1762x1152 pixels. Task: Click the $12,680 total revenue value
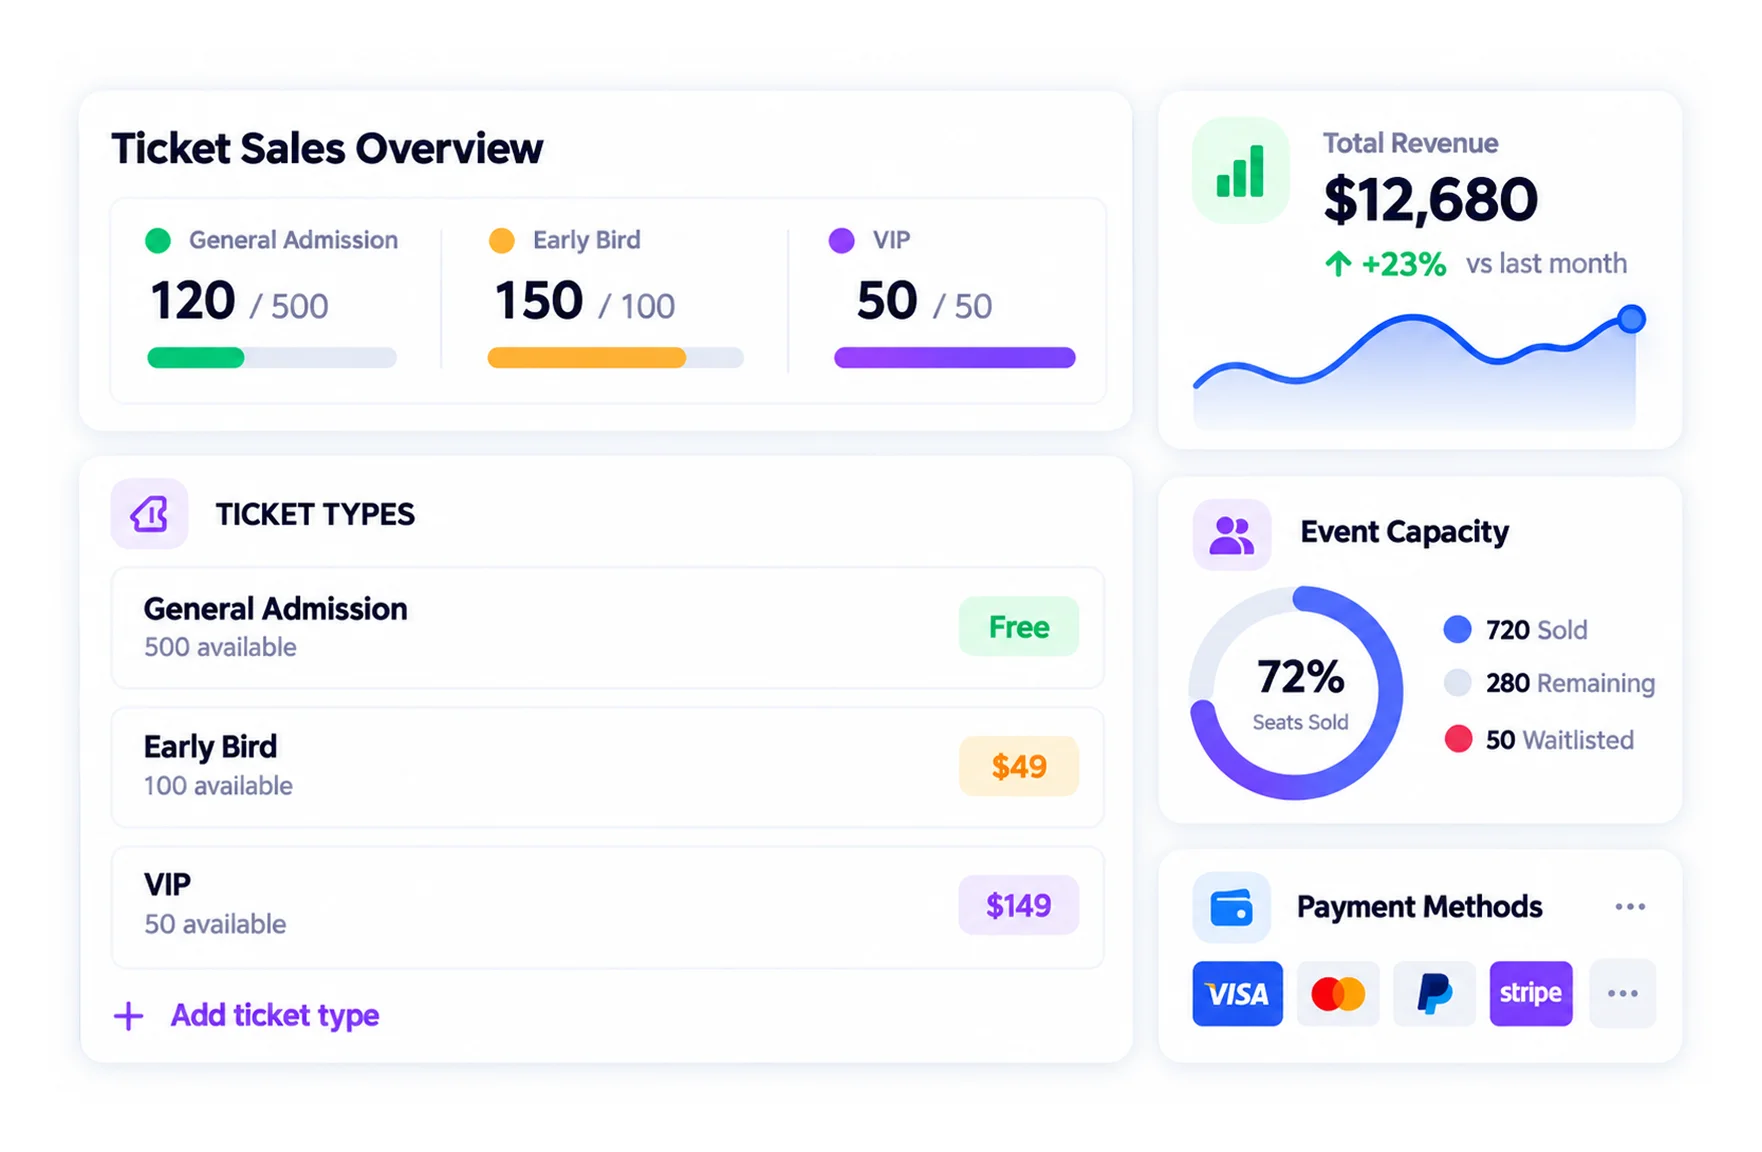[x=1430, y=200]
